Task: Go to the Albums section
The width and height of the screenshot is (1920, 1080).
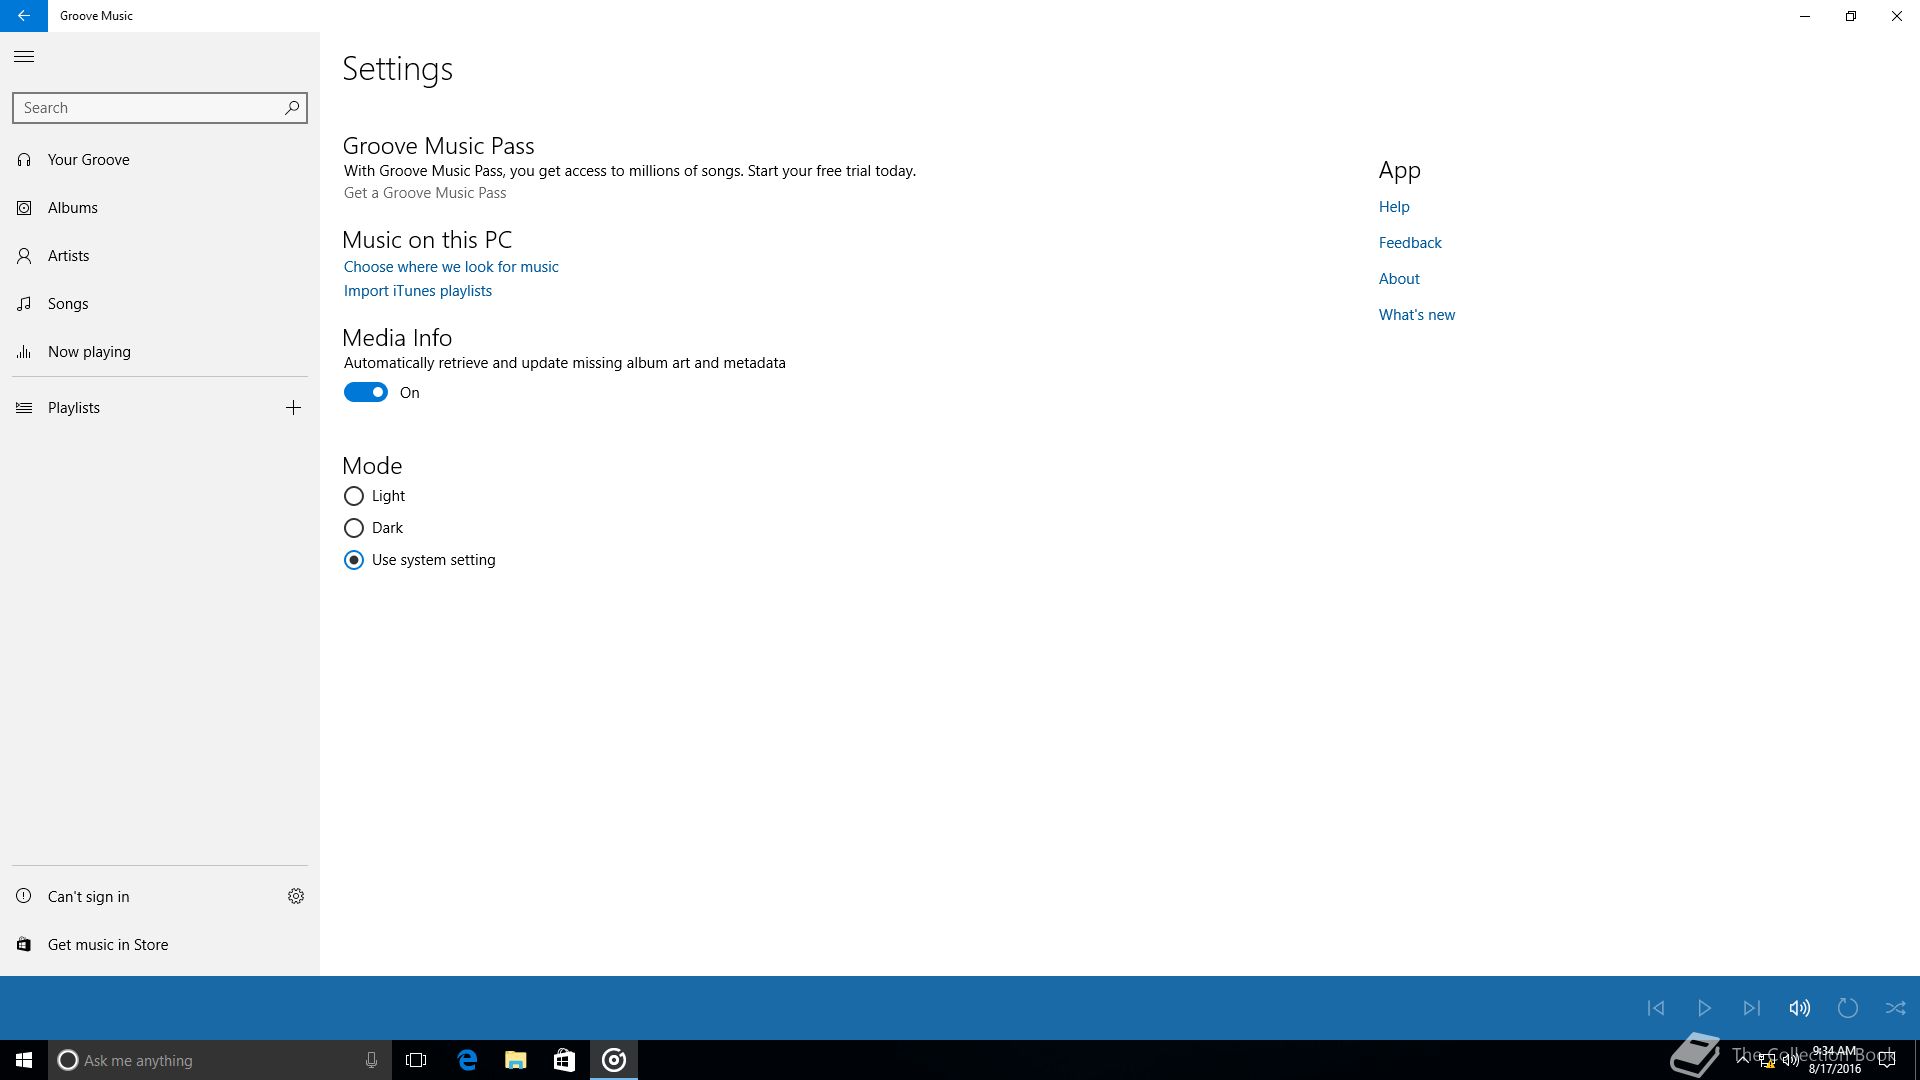Action: click(160, 208)
